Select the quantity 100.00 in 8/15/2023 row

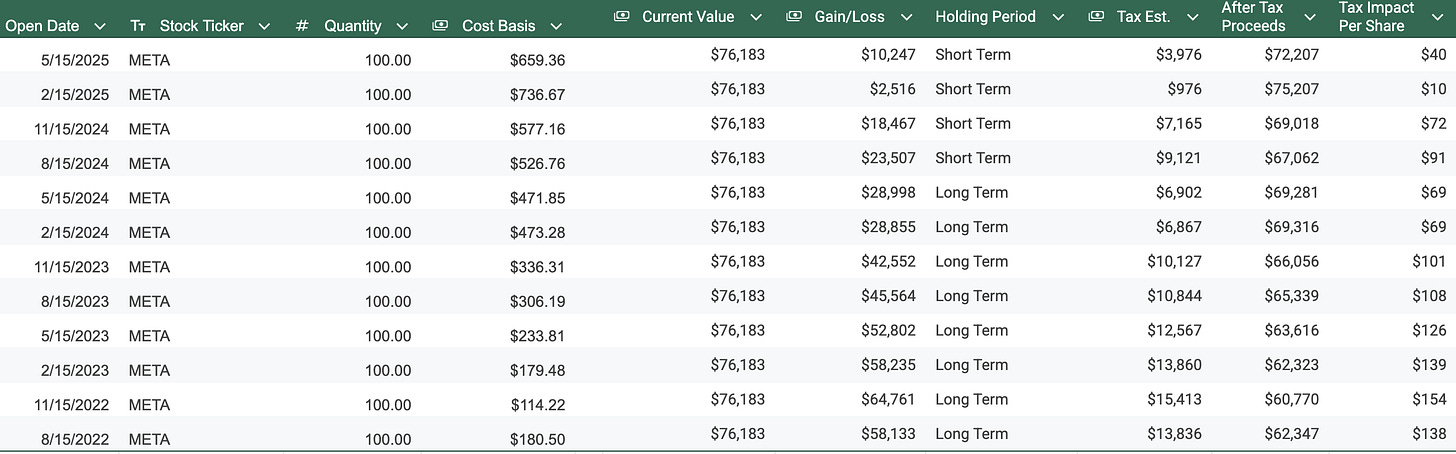[388, 301]
